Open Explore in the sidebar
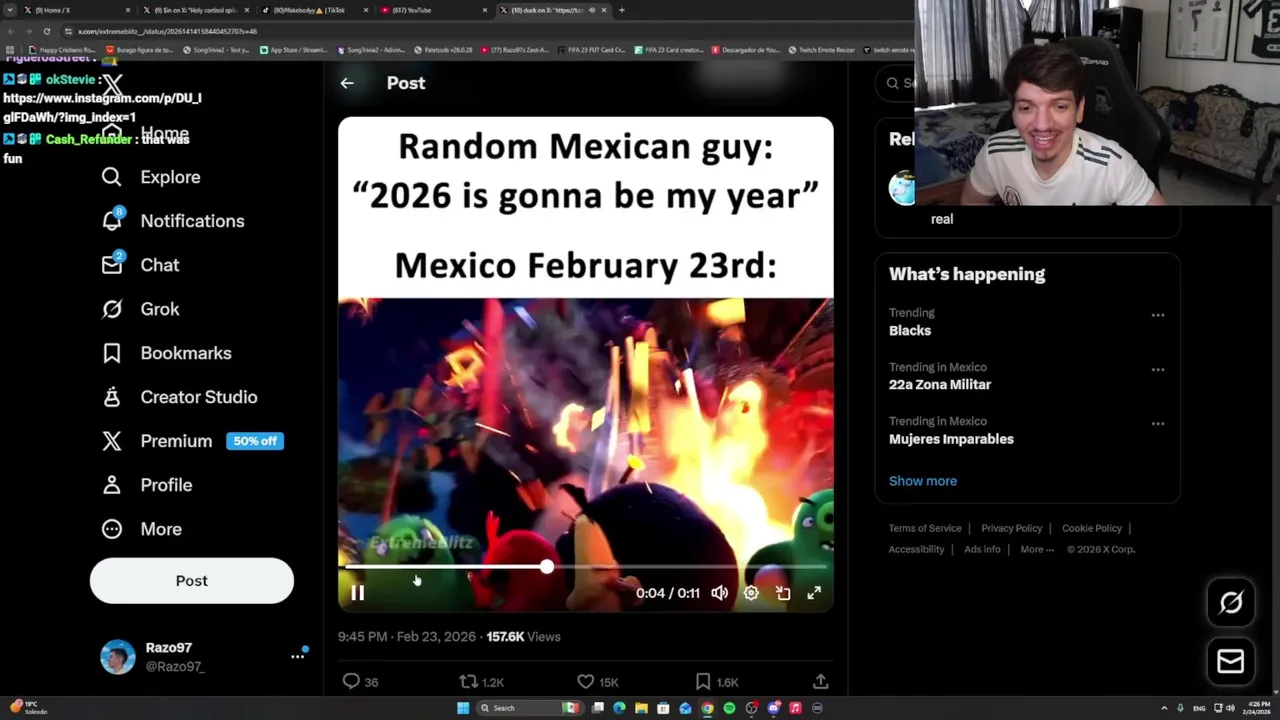Image resolution: width=1280 pixels, height=720 pixels. [x=151, y=177]
